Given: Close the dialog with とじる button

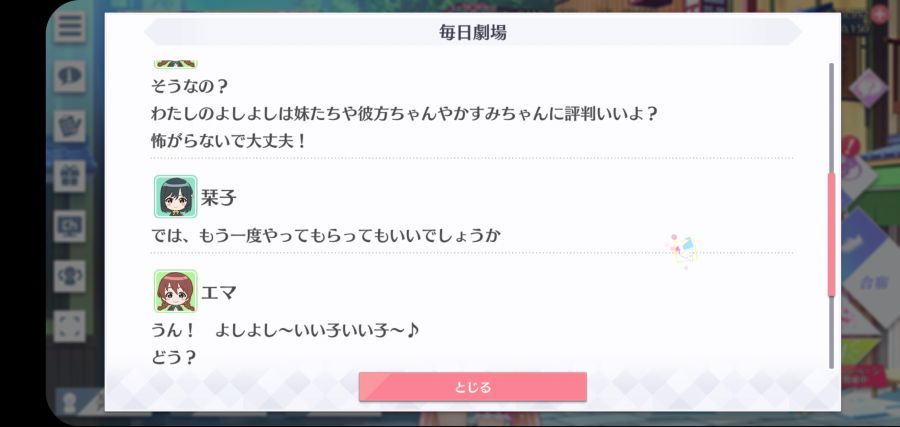Looking at the screenshot, I should coord(472,387).
